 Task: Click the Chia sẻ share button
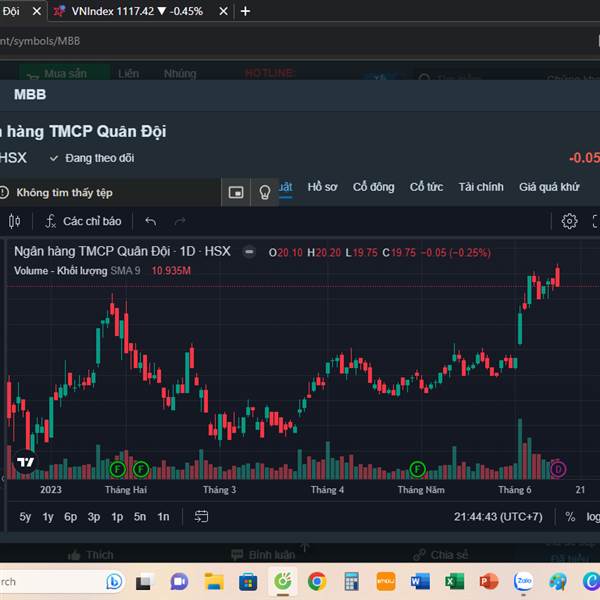(441, 555)
